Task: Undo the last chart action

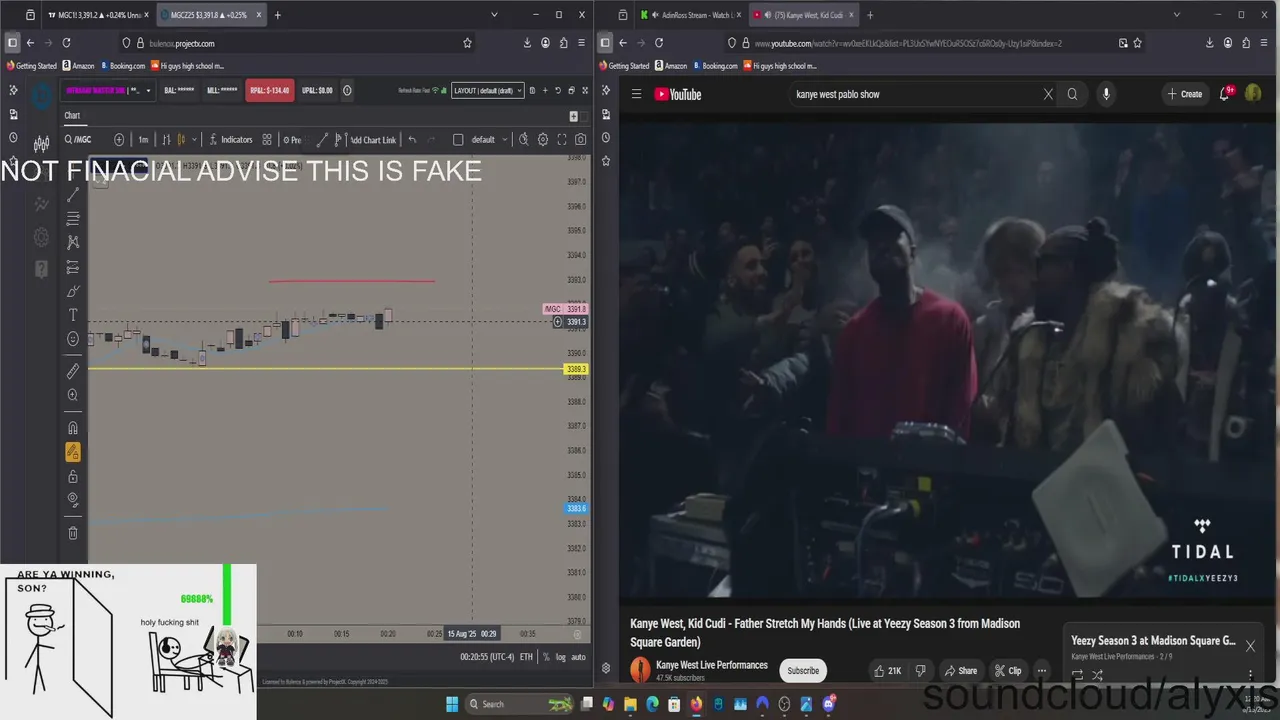Action: click(x=412, y=140)
